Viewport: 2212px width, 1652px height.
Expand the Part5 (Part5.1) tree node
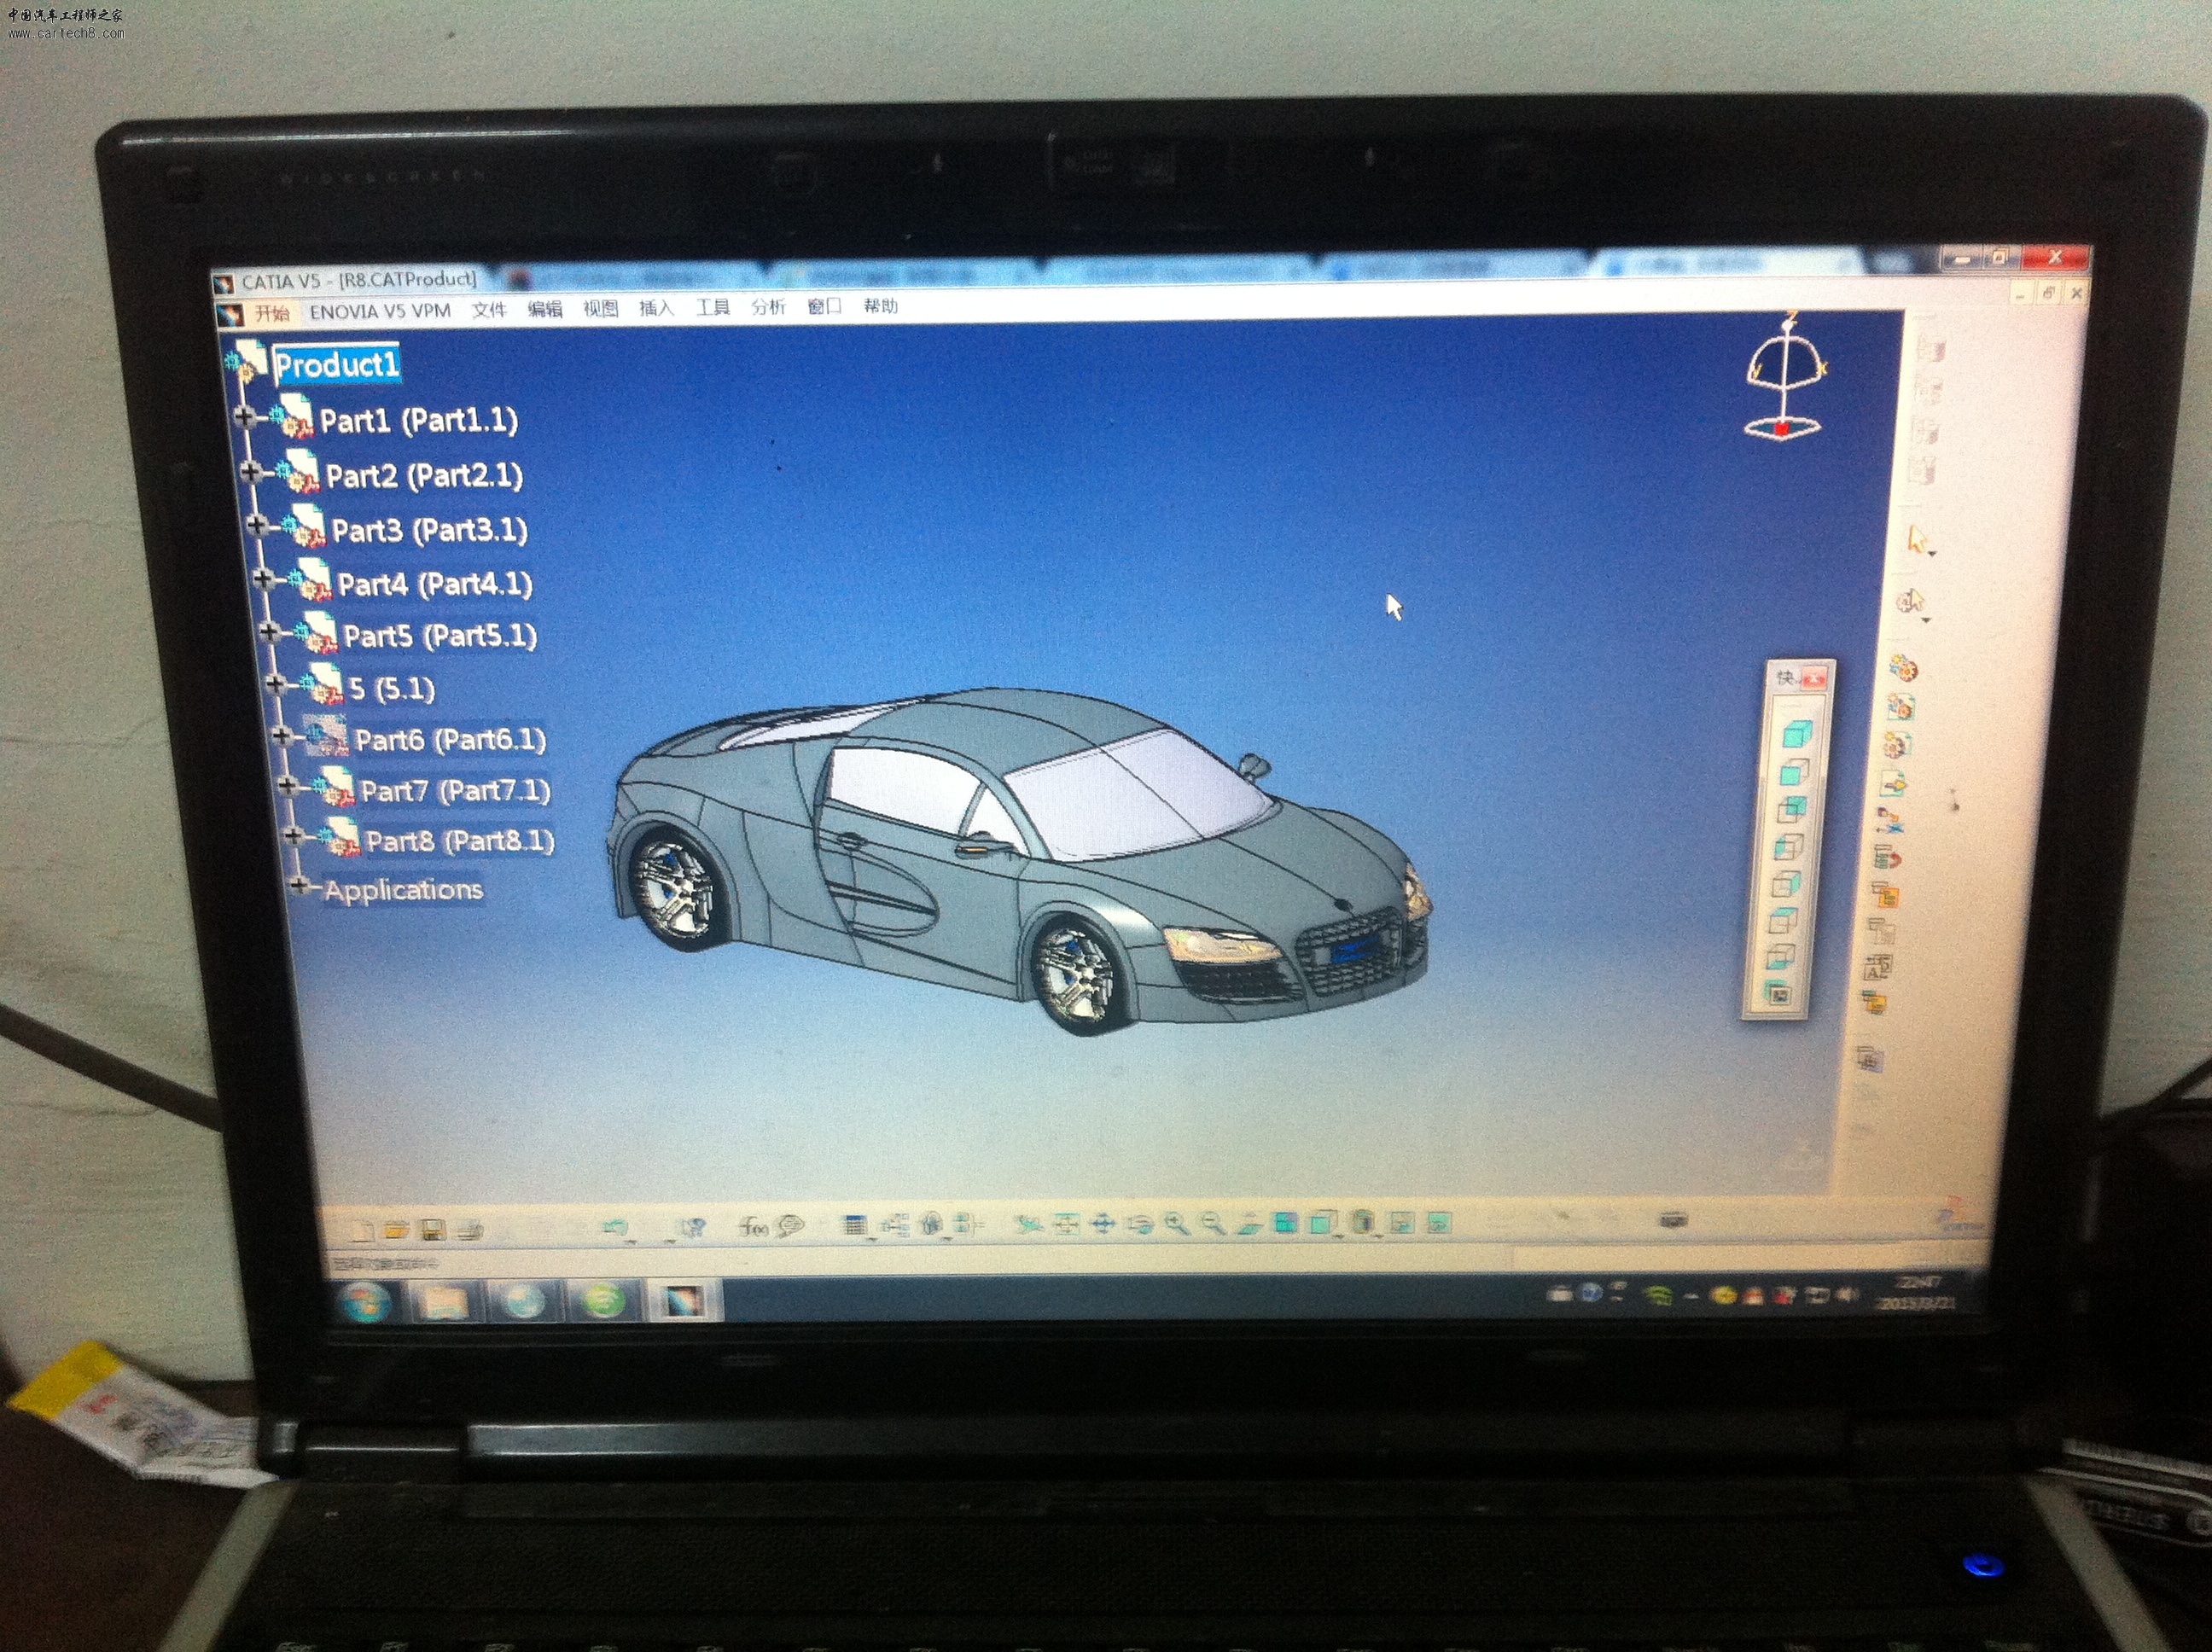coord(269,632)
